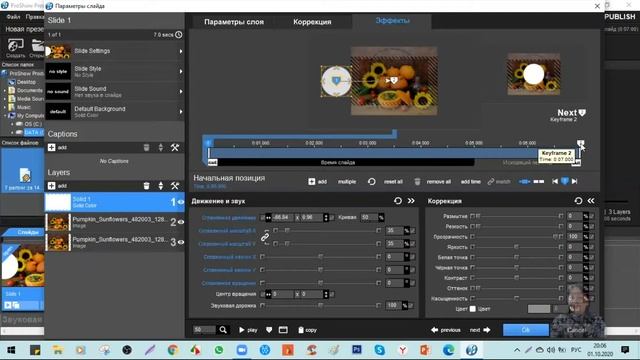The width and height of the screenshot is (640, 360).
Task: Click the Layers reorder up/down arrows
Action: 161,186
